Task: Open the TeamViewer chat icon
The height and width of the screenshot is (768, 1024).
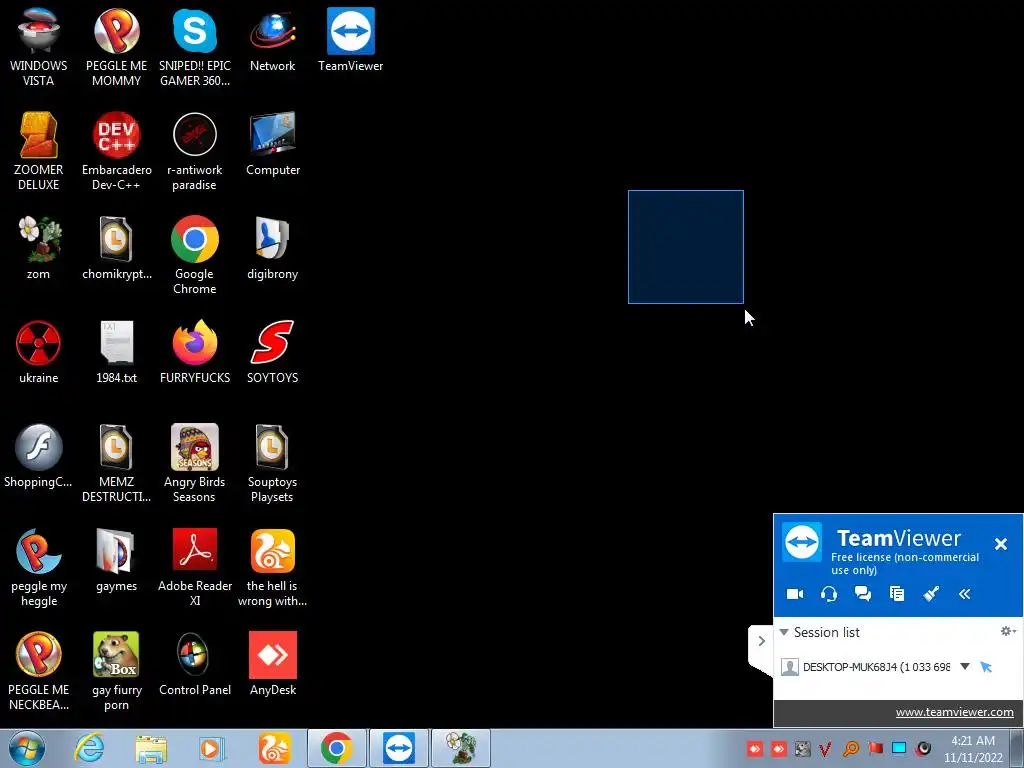Action: coord(863,594)
